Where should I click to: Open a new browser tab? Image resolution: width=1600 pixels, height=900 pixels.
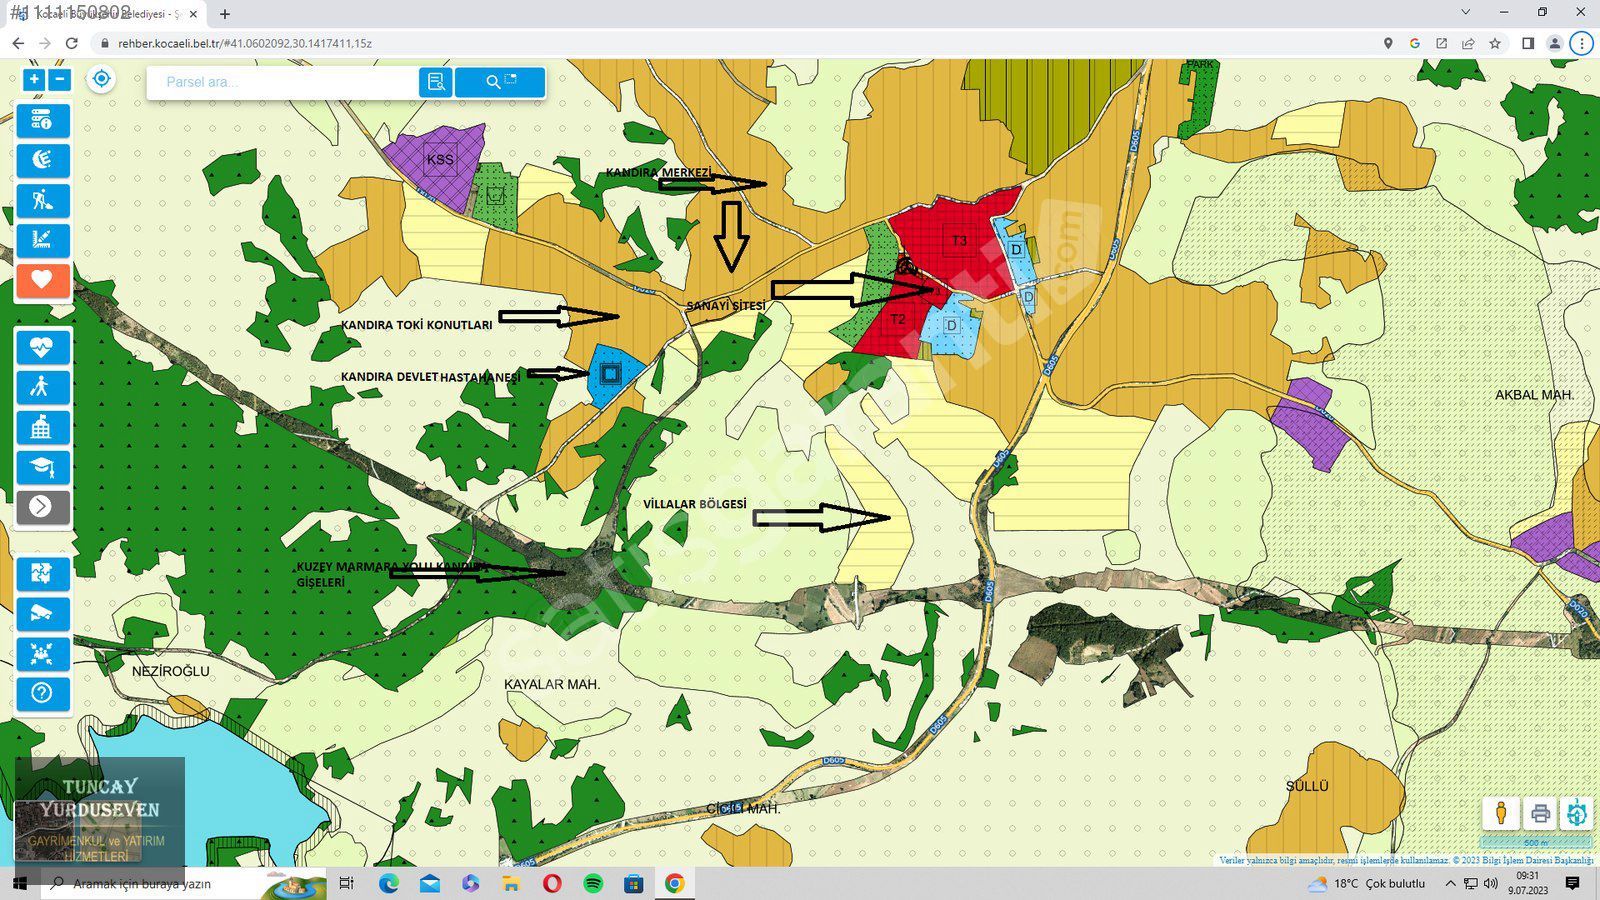(225, 14)
